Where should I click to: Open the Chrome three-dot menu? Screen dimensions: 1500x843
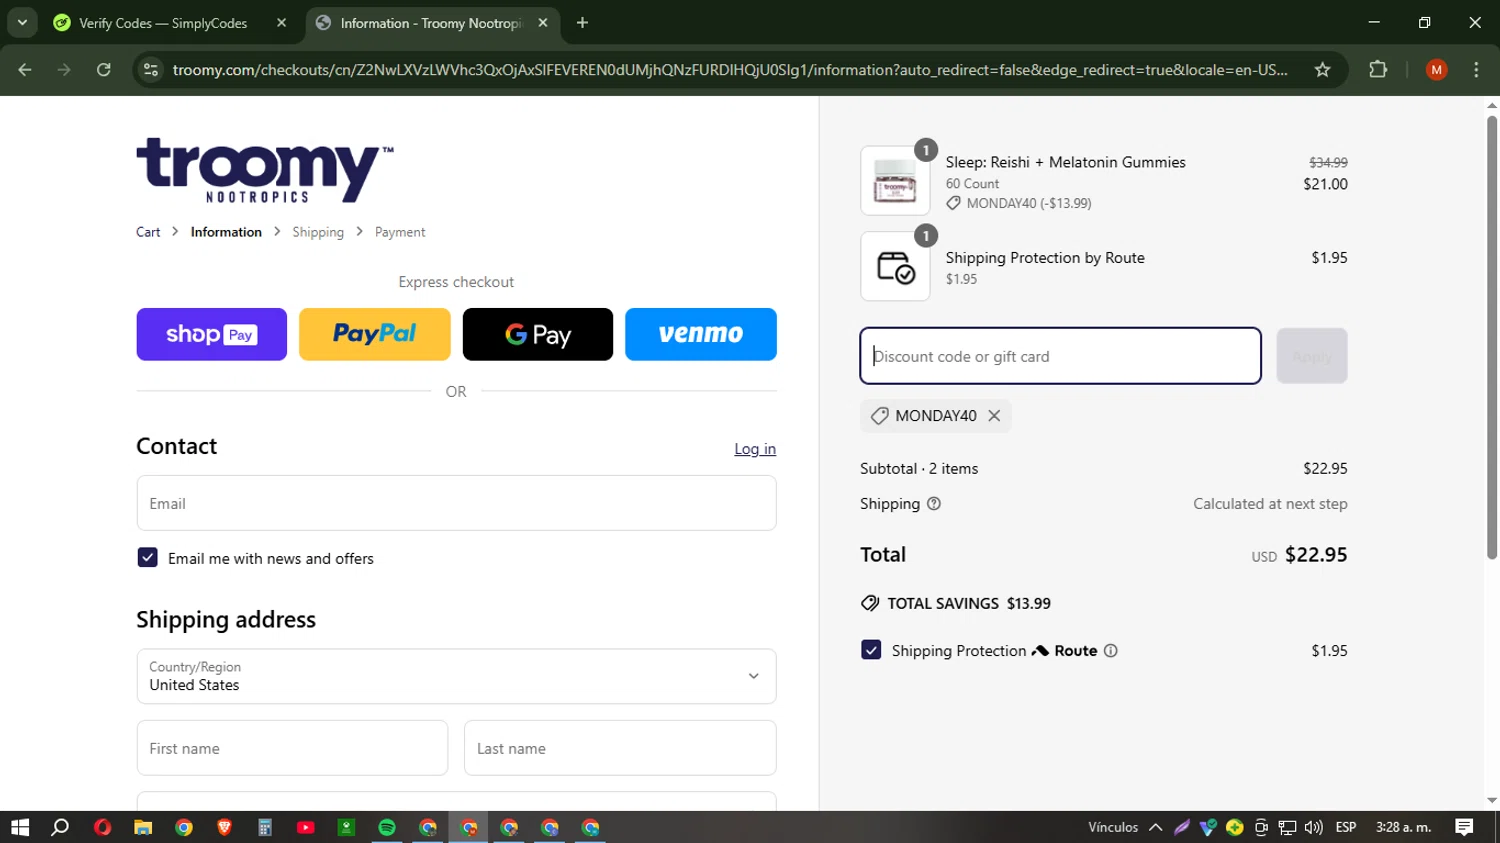point(1476,70)
